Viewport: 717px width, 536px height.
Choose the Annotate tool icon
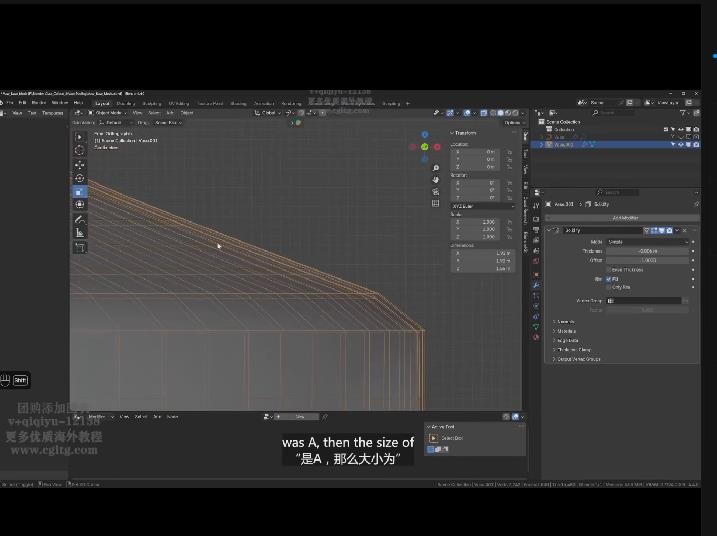click(x=80, y=219)
